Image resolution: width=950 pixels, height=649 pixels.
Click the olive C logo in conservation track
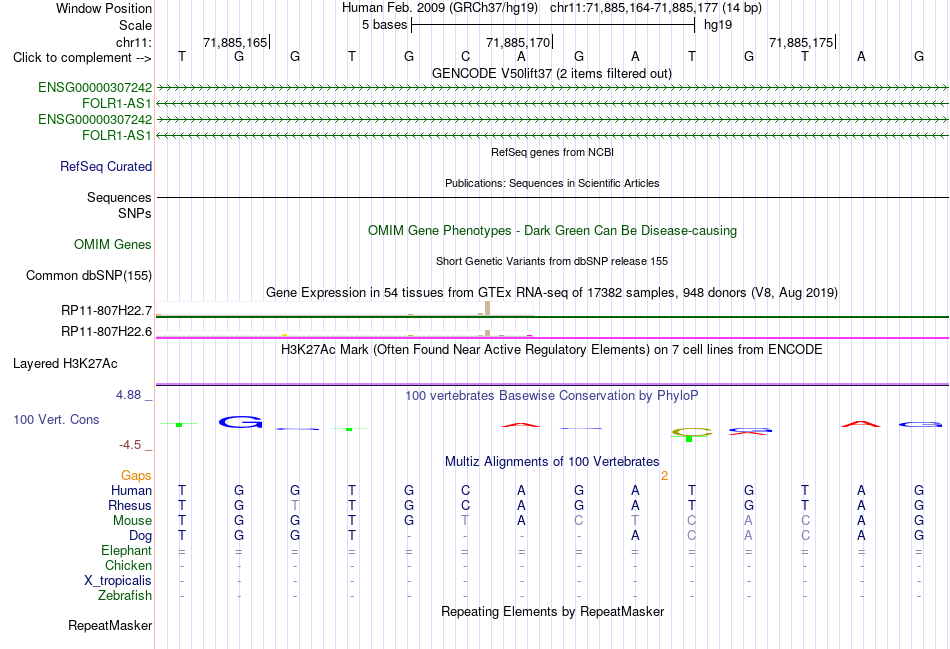[692, 432]
